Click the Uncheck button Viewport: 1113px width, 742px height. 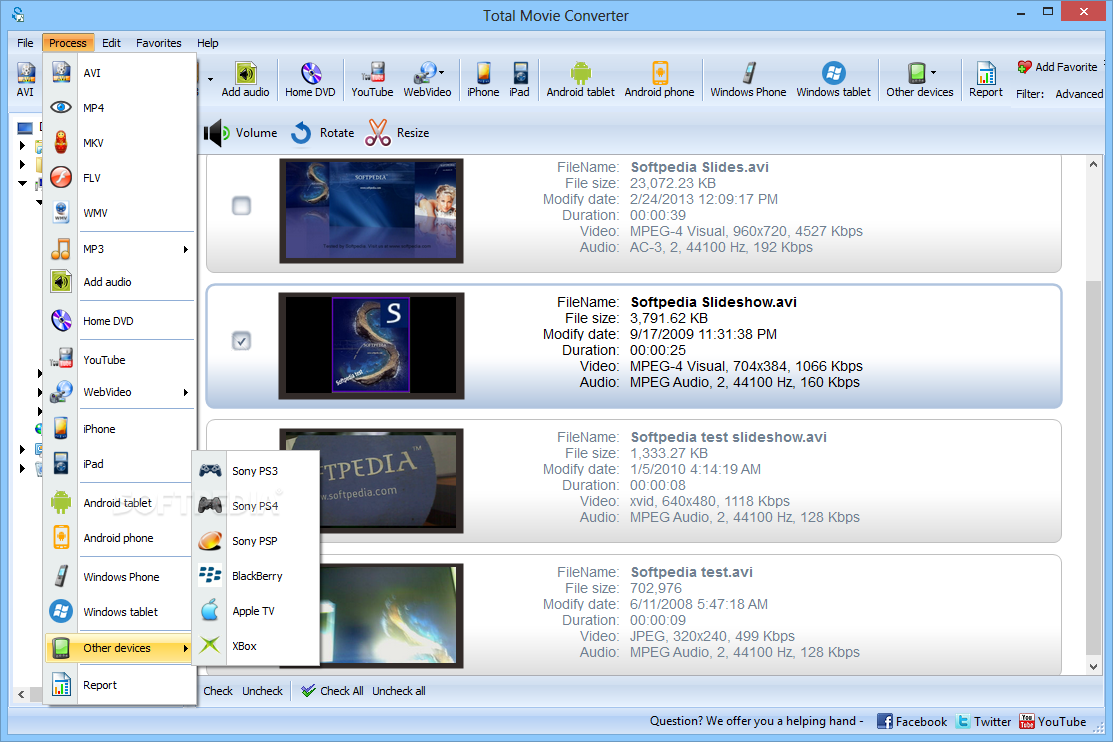pyautogui.click(x=262, y=691)
